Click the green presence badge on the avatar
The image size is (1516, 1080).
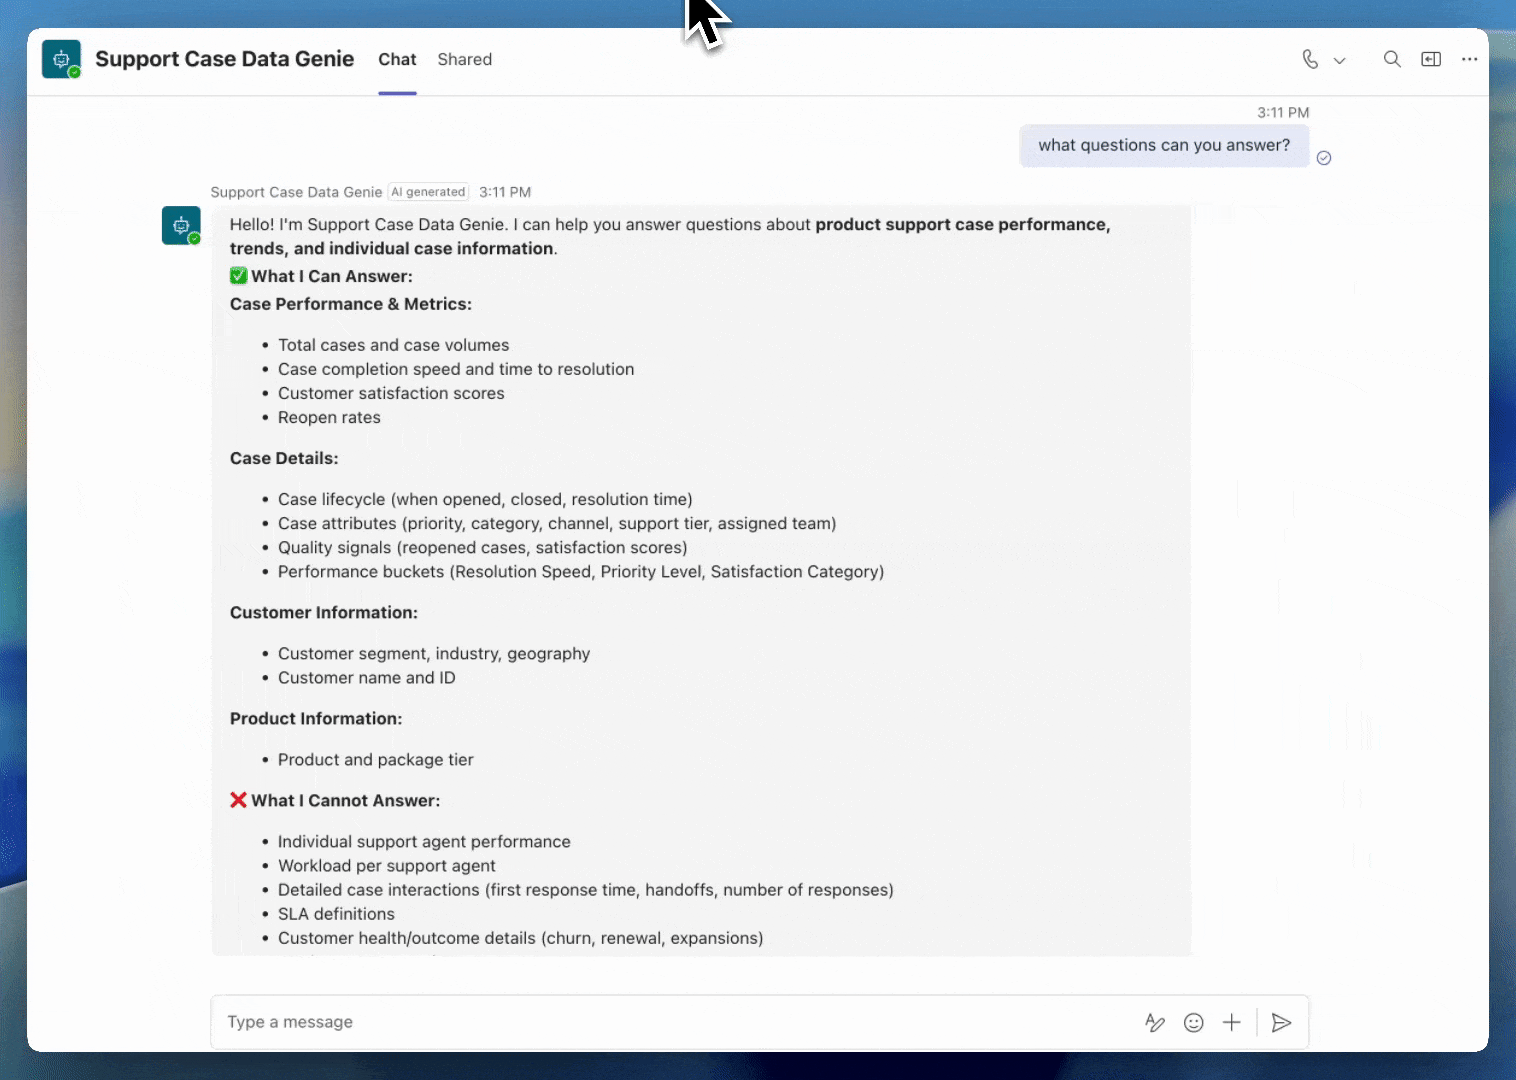click(x=75, y=72)
